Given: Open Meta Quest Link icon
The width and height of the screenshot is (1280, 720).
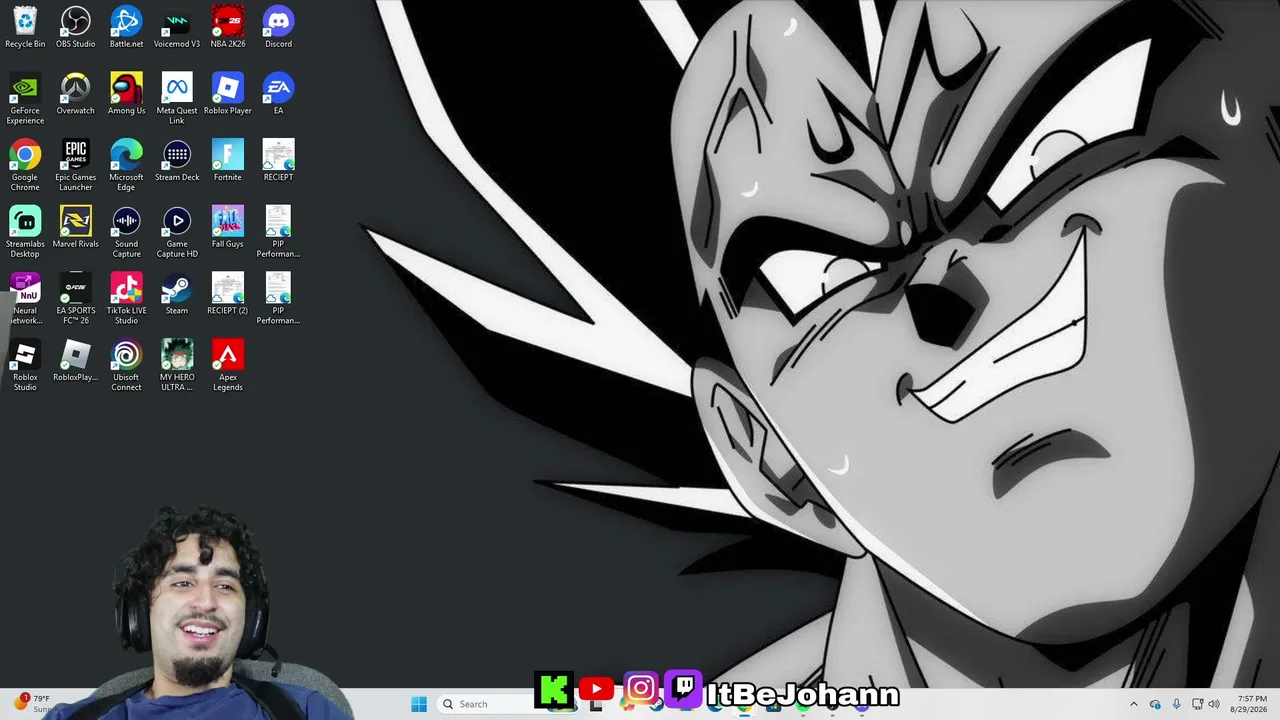Looking at the screenshot, I should click(x=177, y=98).
